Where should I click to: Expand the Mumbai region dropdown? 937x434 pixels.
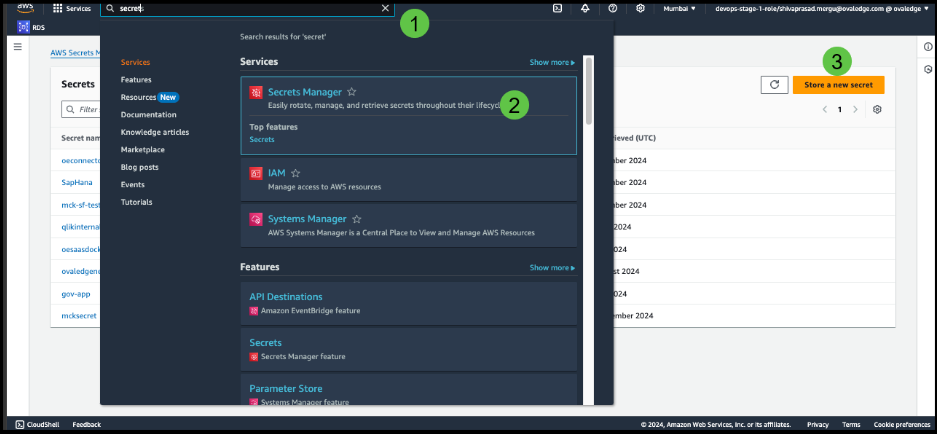[681, 8]
